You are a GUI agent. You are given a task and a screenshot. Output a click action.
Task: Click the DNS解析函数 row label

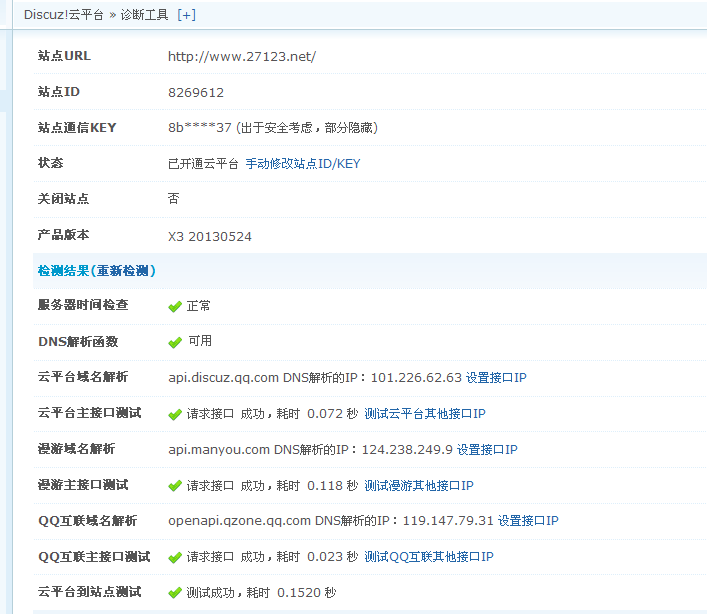[78, 342]
